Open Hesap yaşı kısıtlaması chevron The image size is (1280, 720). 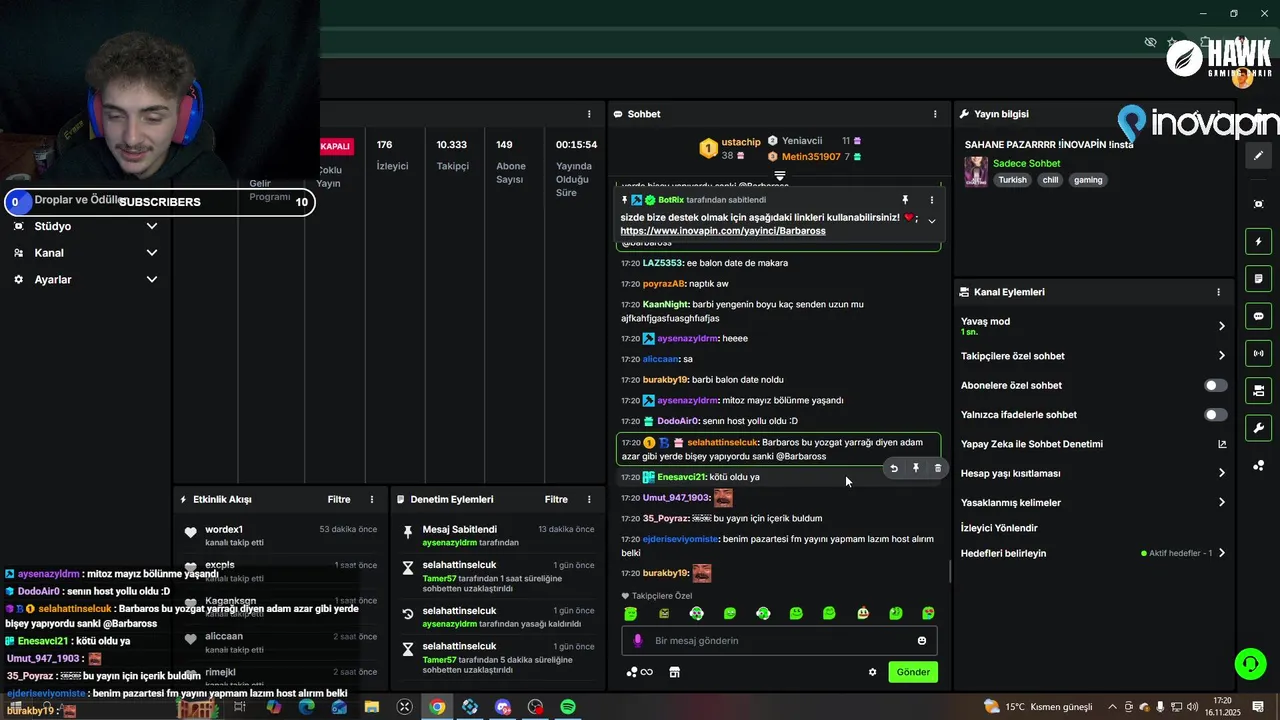point(1221,473)
